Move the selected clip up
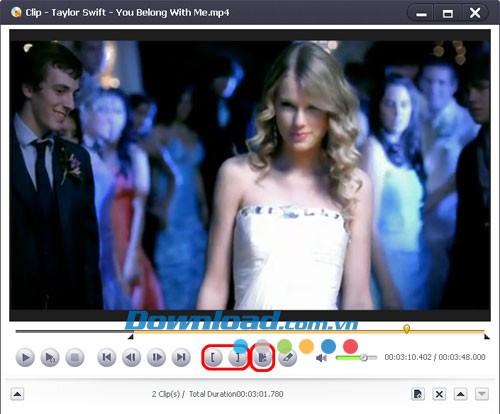Image resolution: width=500 pixels, height=414 pixels. click(461, 394)
